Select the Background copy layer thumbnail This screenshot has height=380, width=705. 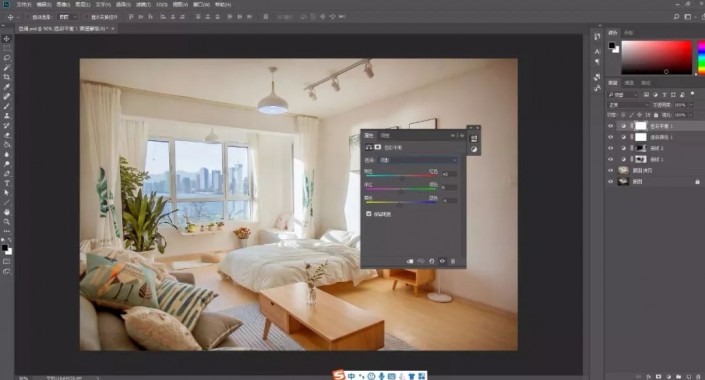click(x=623, y=170)
